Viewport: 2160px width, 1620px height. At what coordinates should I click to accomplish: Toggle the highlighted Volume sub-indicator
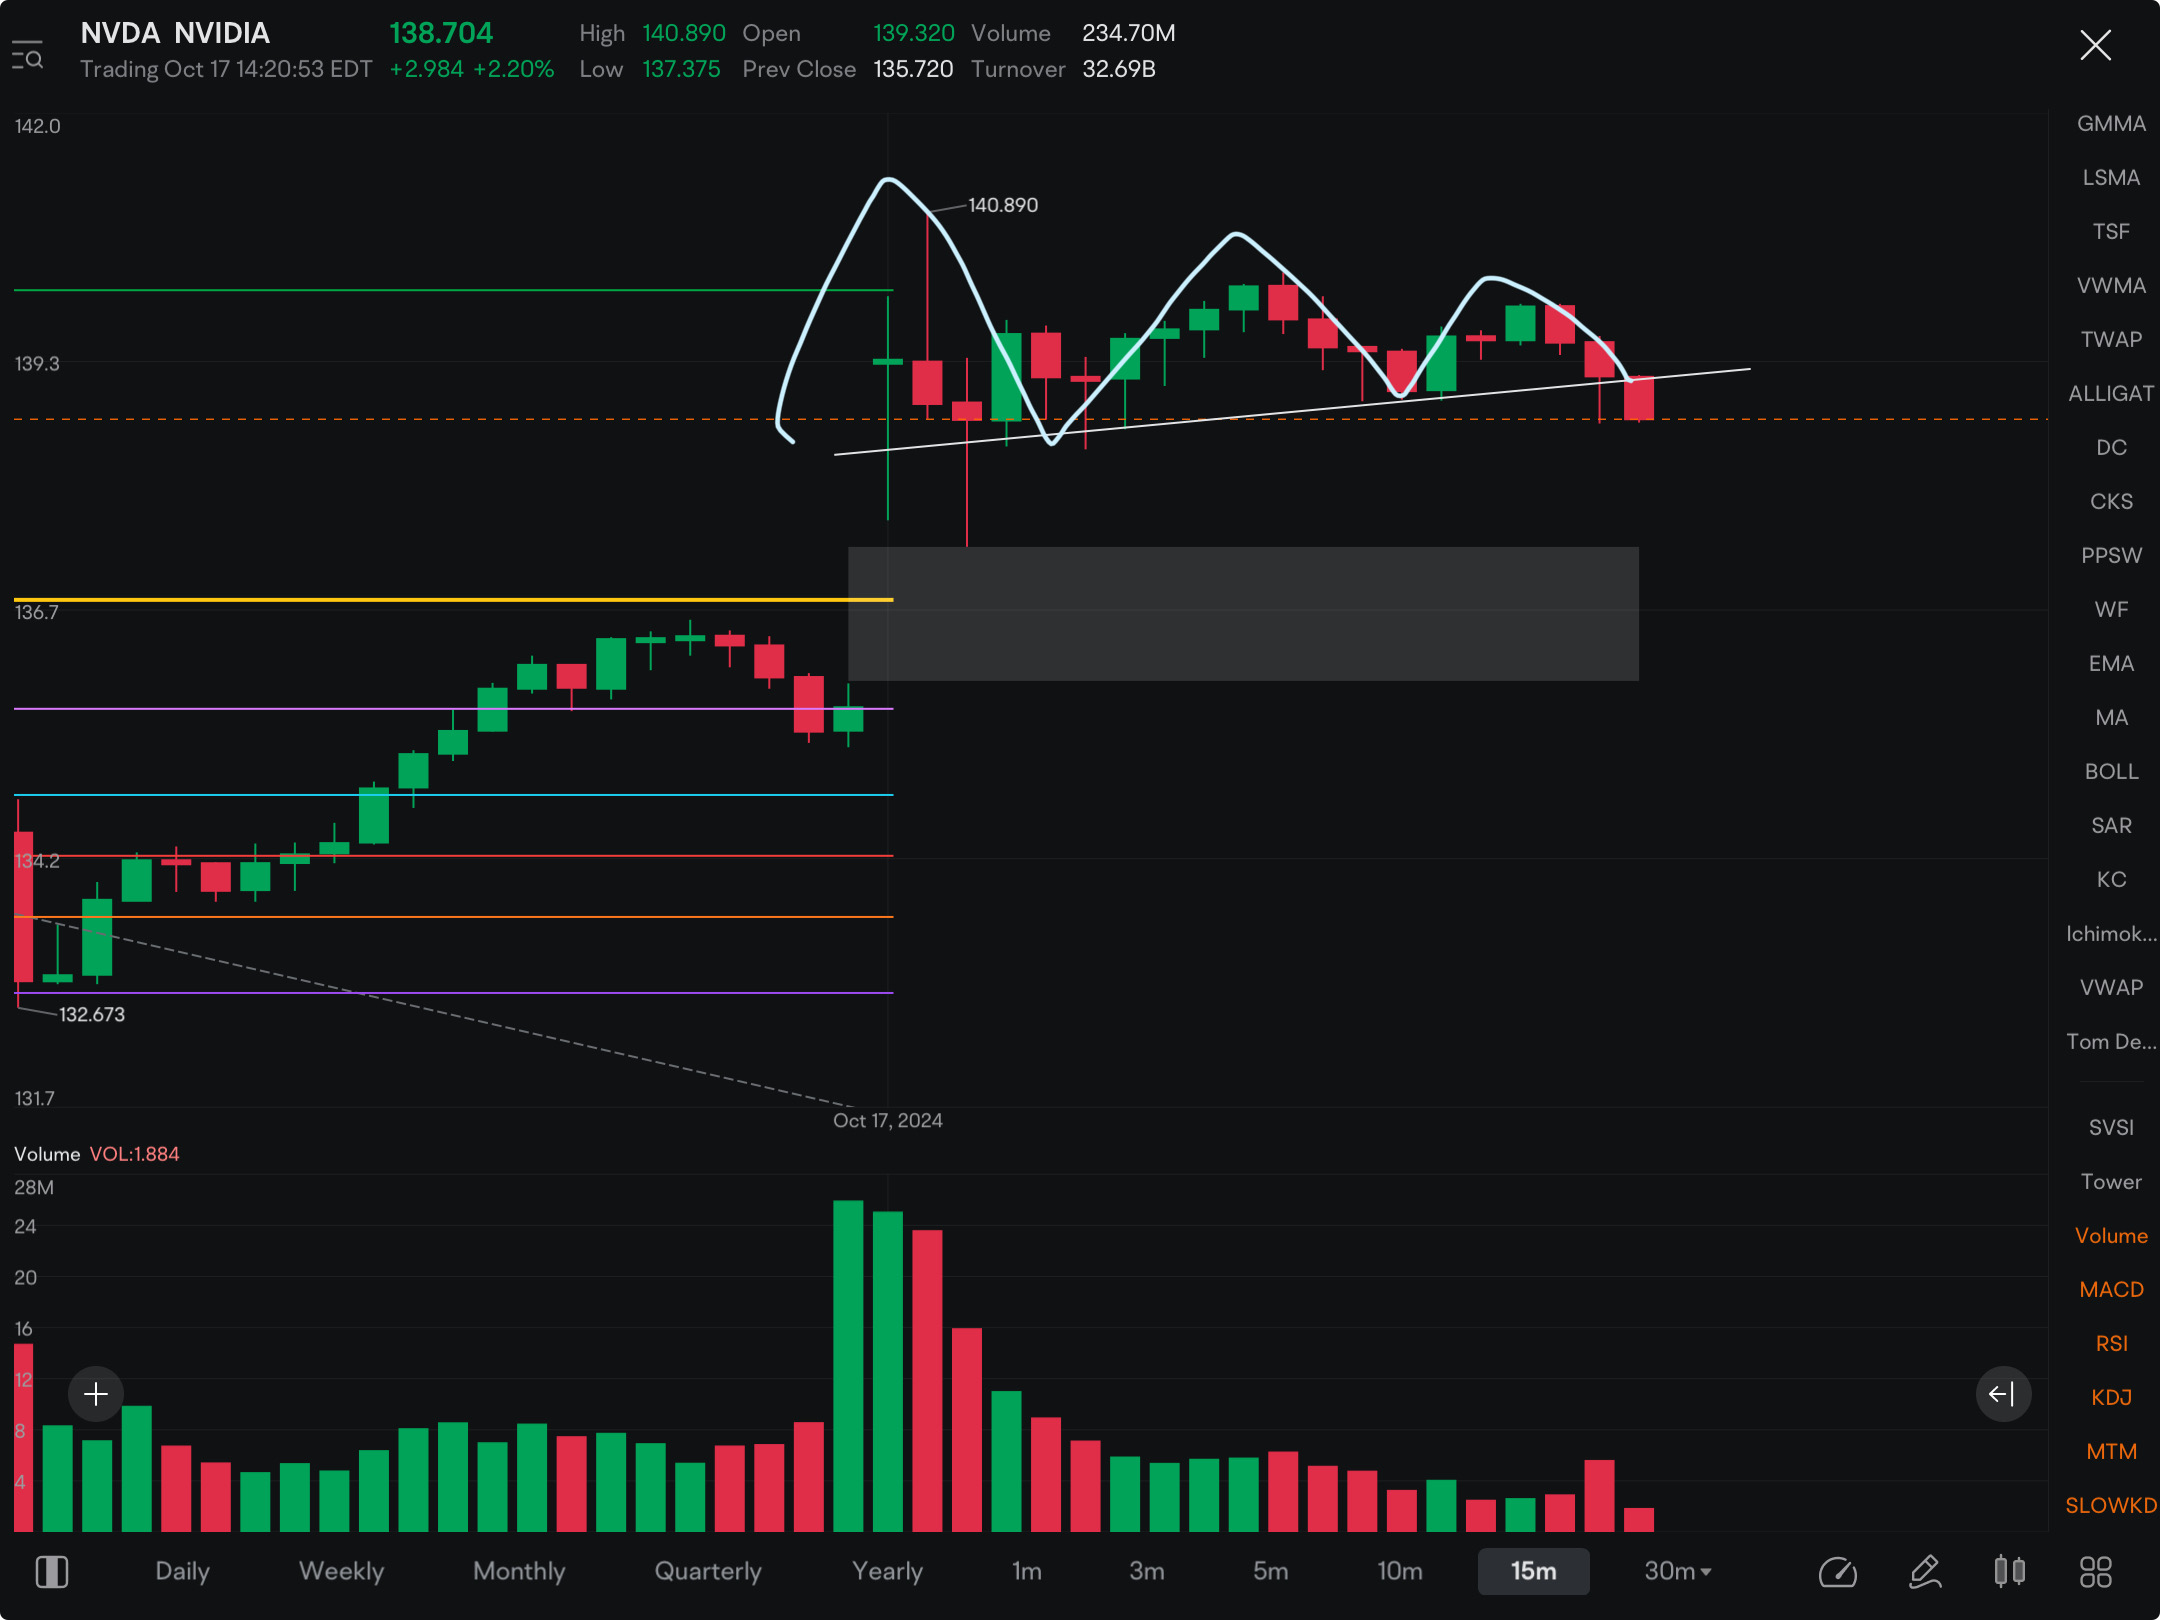point(2111,1236)
